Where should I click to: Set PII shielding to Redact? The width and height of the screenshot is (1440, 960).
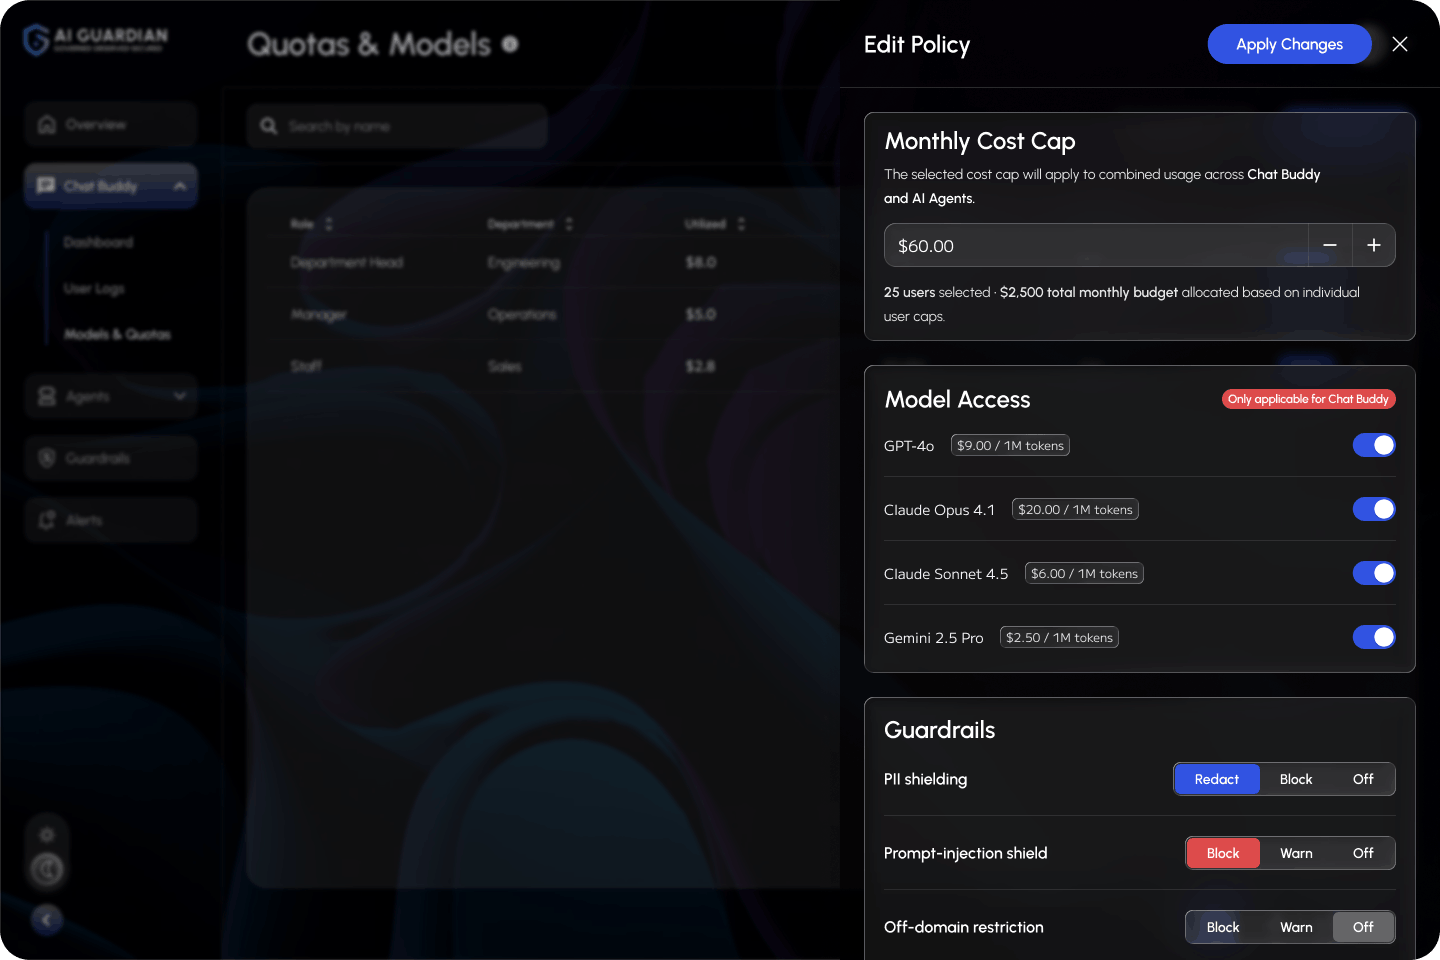click(1217, 779)
